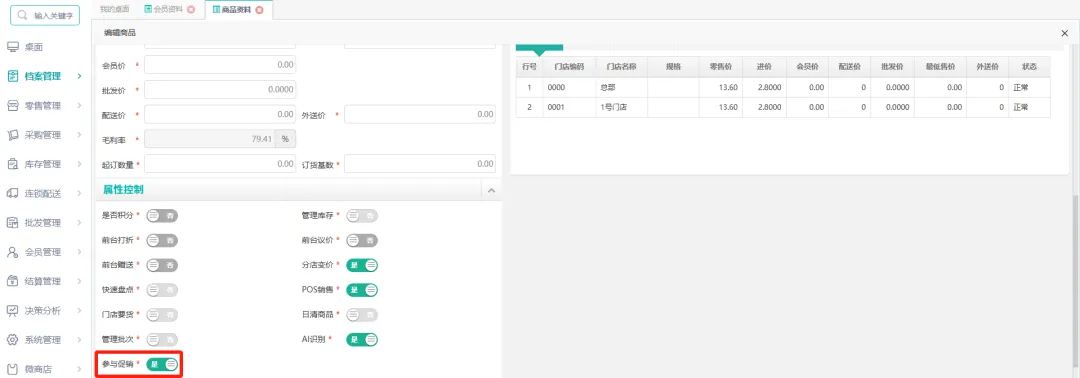1080x378 pixels.
Task: Select the 总部 store row cell
Action: click(x=621, y=87)
